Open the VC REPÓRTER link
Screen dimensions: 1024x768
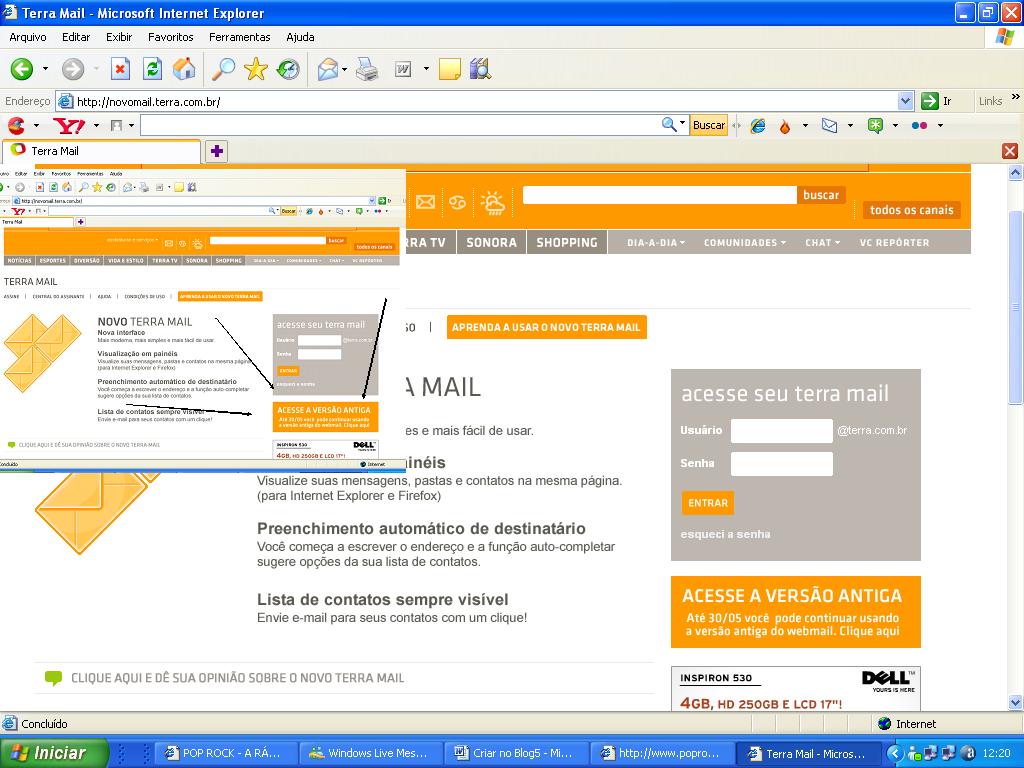coord(894,242)
